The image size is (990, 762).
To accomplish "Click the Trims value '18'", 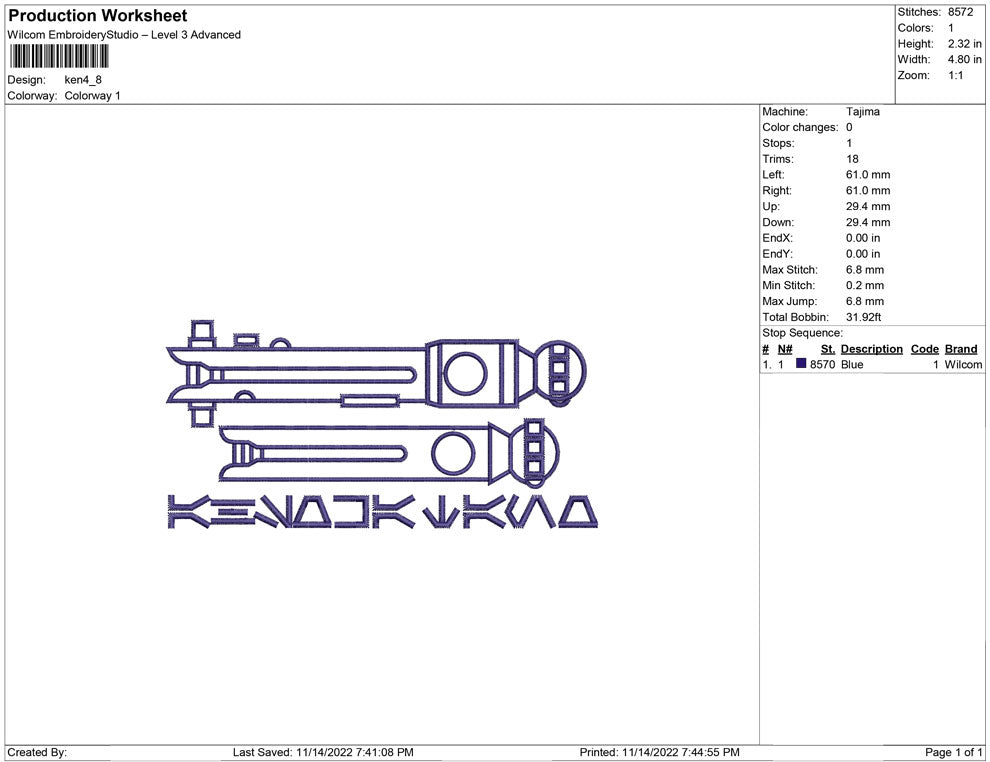I will pyautogui.click(x=852, y=158).
